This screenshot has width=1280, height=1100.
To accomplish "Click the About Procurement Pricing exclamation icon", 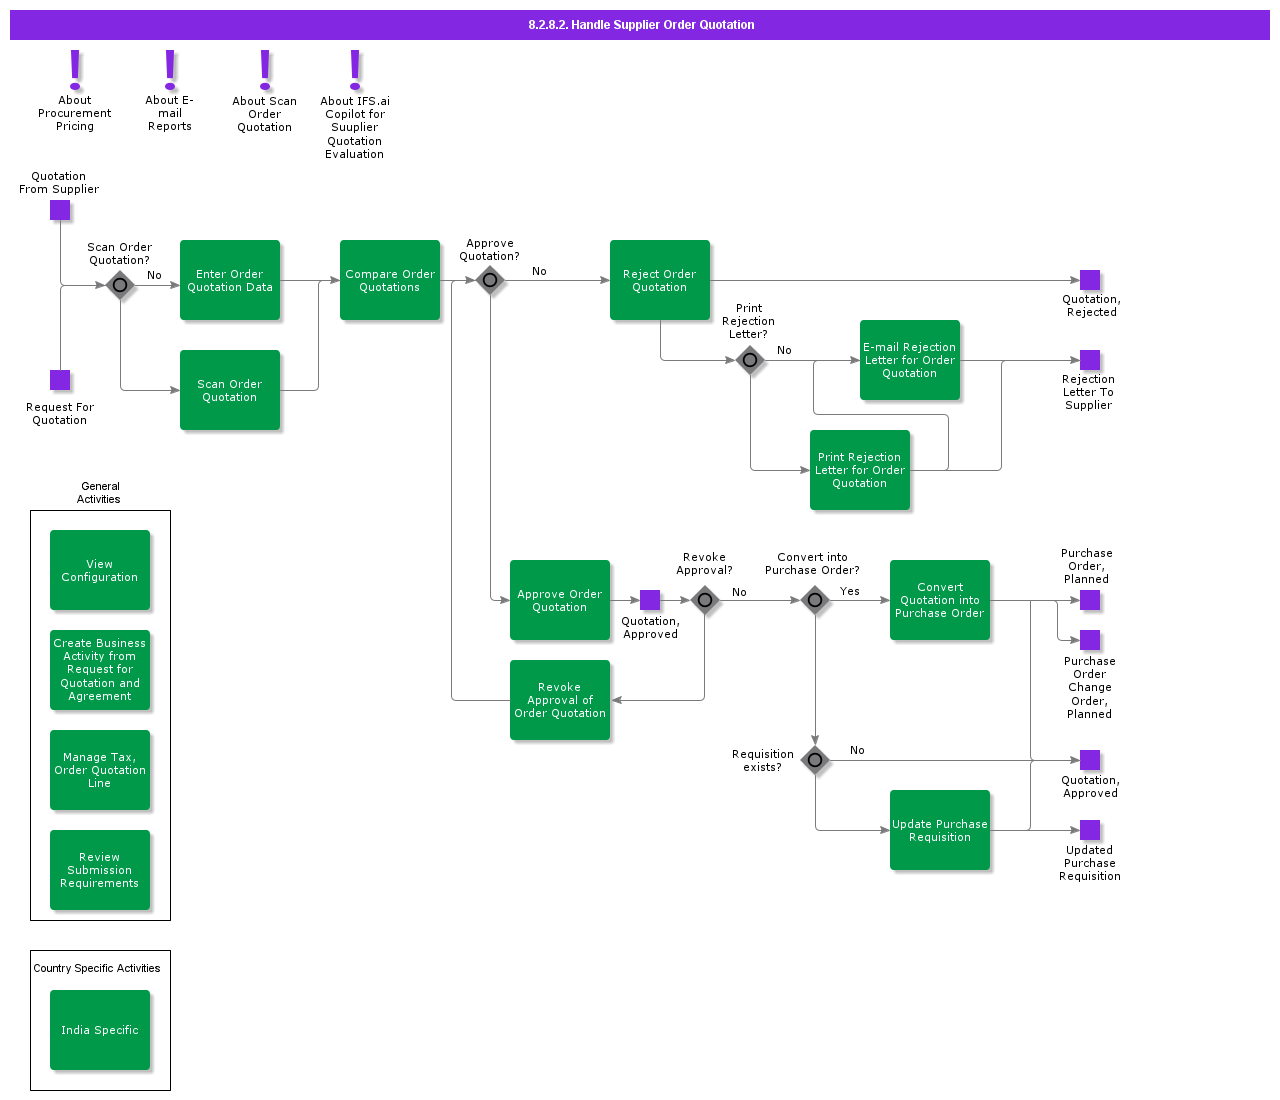I will tap(75, 69).
